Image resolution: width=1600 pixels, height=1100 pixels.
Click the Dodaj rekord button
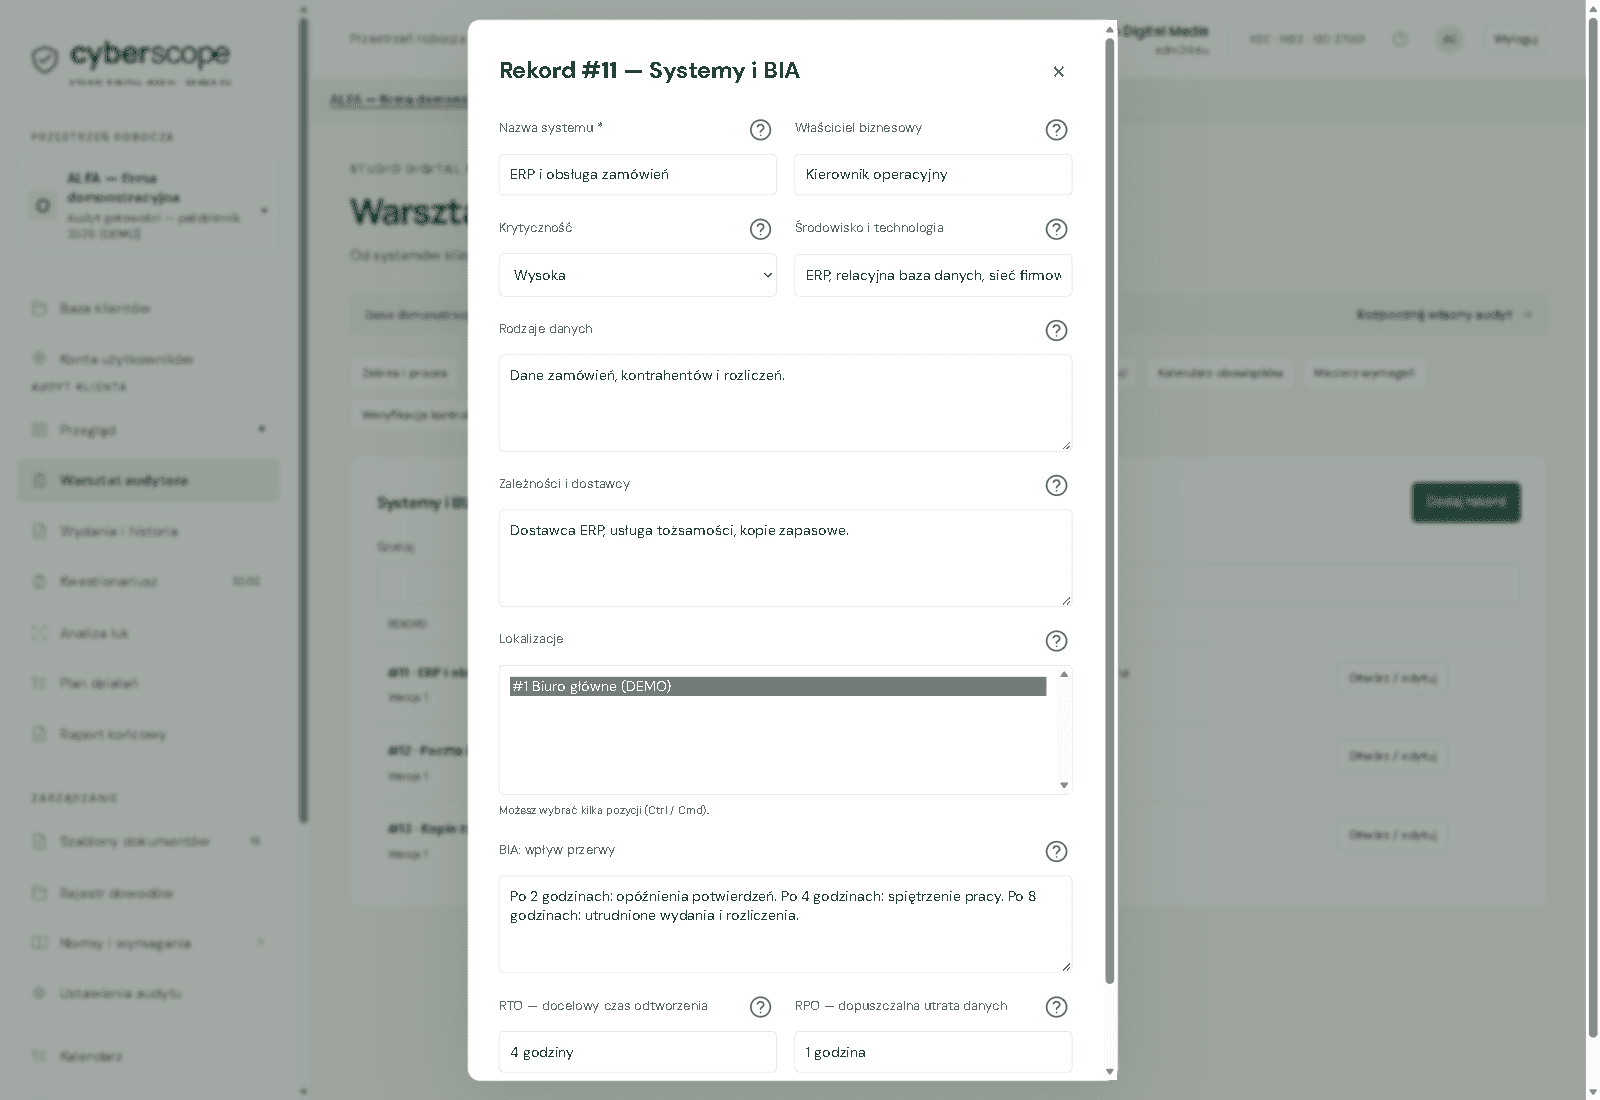[x=1466, y=502]
